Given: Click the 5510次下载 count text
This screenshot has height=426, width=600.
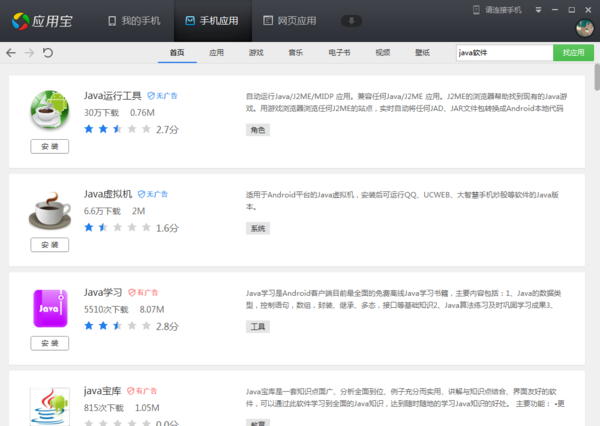Looking at the screenshot, I should coord(106,310).
